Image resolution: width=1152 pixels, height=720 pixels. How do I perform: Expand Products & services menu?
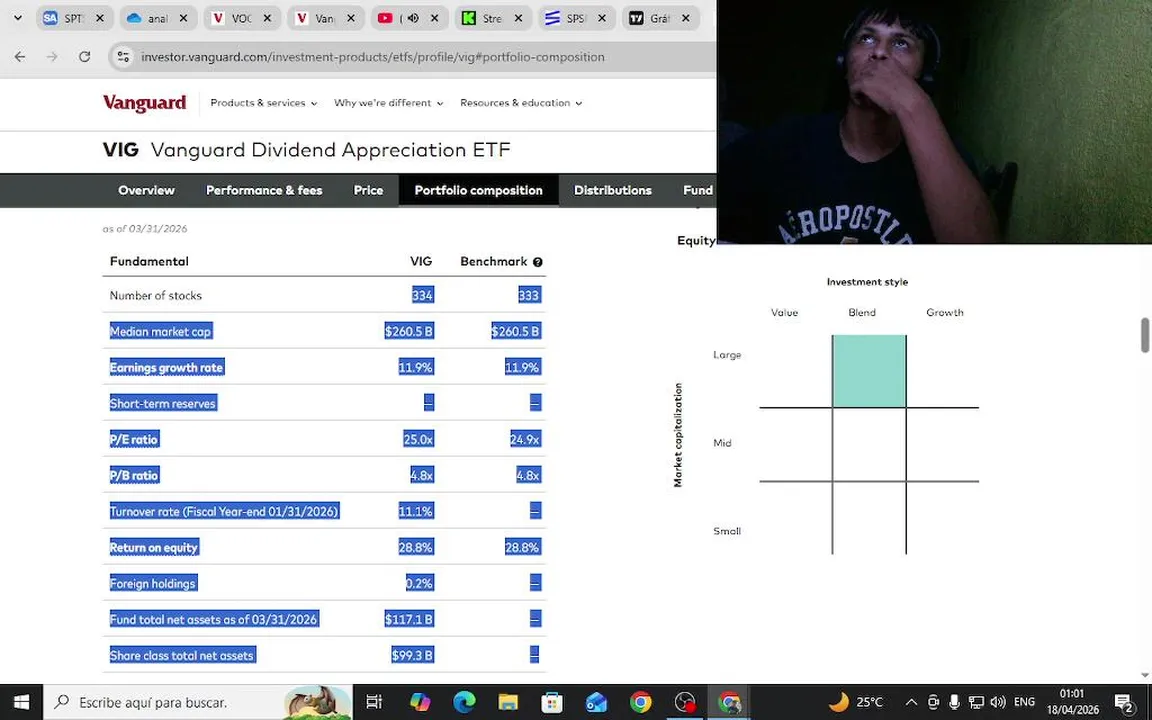click(264, 103)
